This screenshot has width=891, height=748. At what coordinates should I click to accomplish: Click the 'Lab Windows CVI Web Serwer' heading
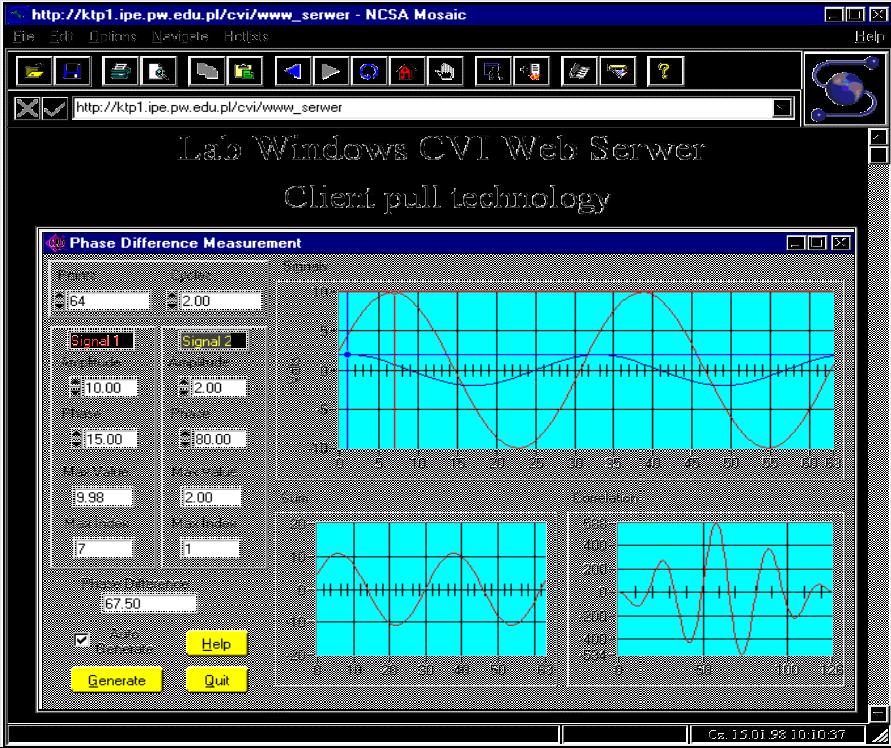[x=442, y=149]
